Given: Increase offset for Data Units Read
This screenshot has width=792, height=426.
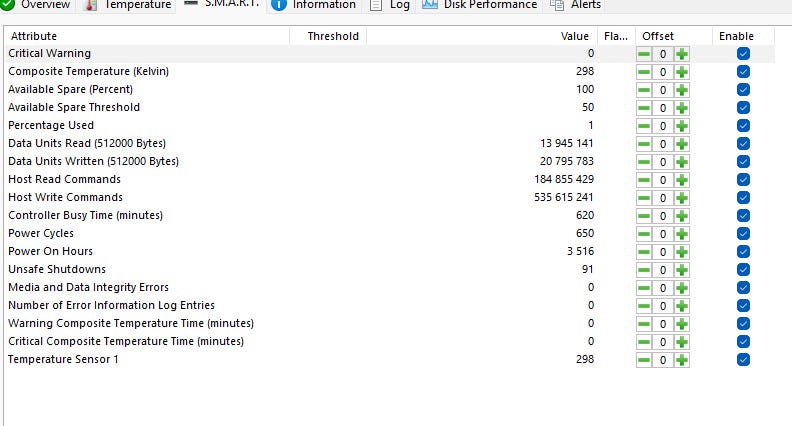Looking at the screenshot, I should [682, 144].
